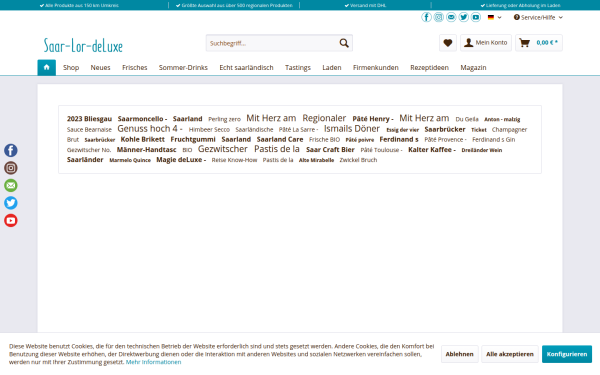The height and width of the screenshot is (375, 600).
Task: Click Facebook icon in left sidebar
Action: coord(11,150)
